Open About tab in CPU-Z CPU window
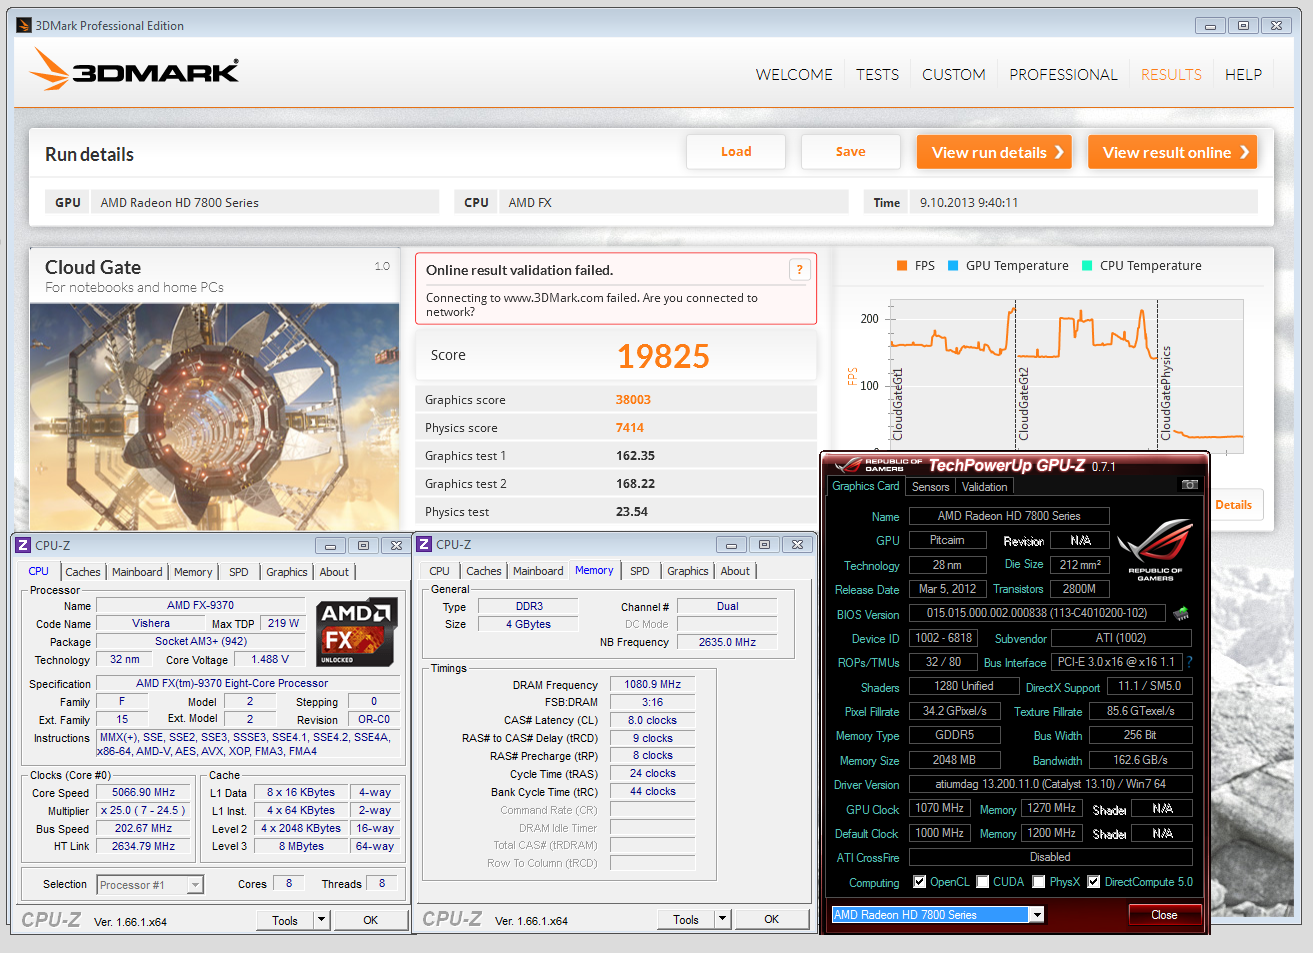This screenshot has height=953, width=1313. [x=334, y=572]
